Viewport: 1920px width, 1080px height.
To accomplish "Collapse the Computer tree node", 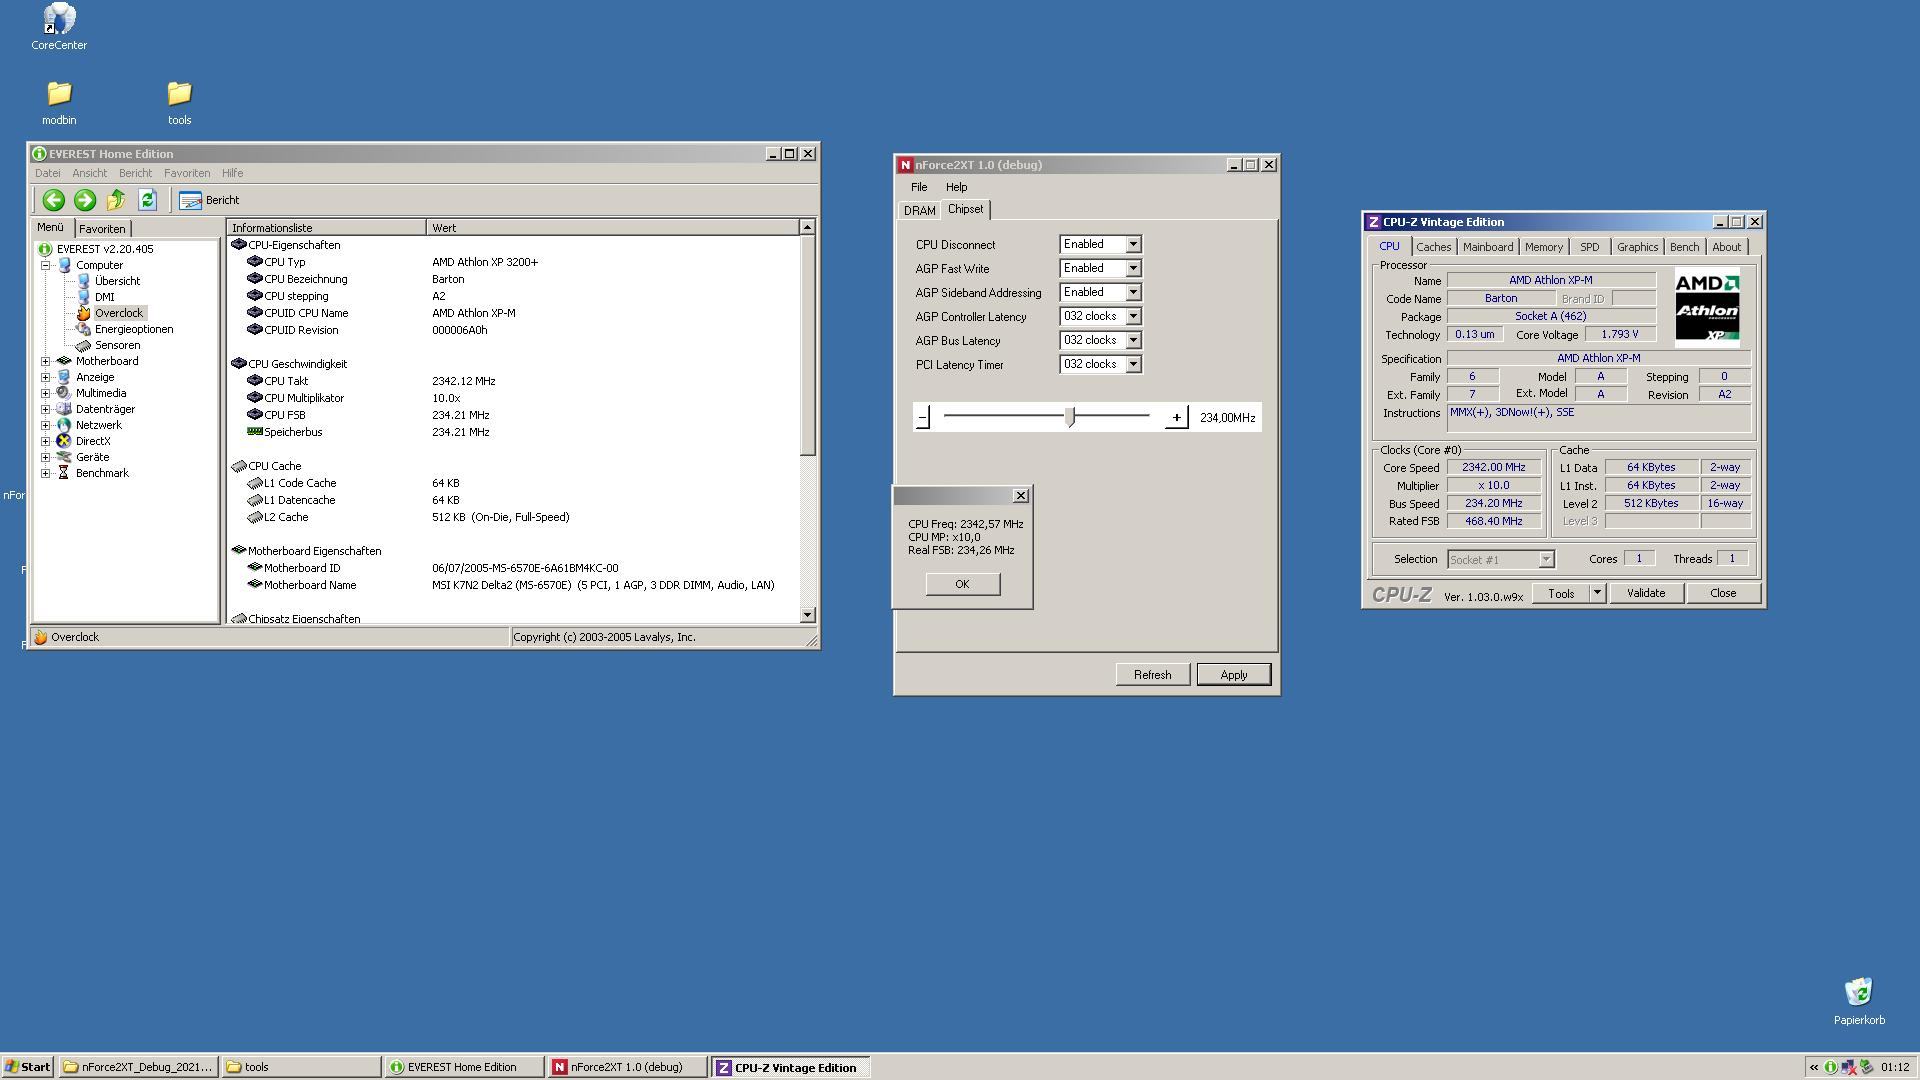I will pos(45,265).
